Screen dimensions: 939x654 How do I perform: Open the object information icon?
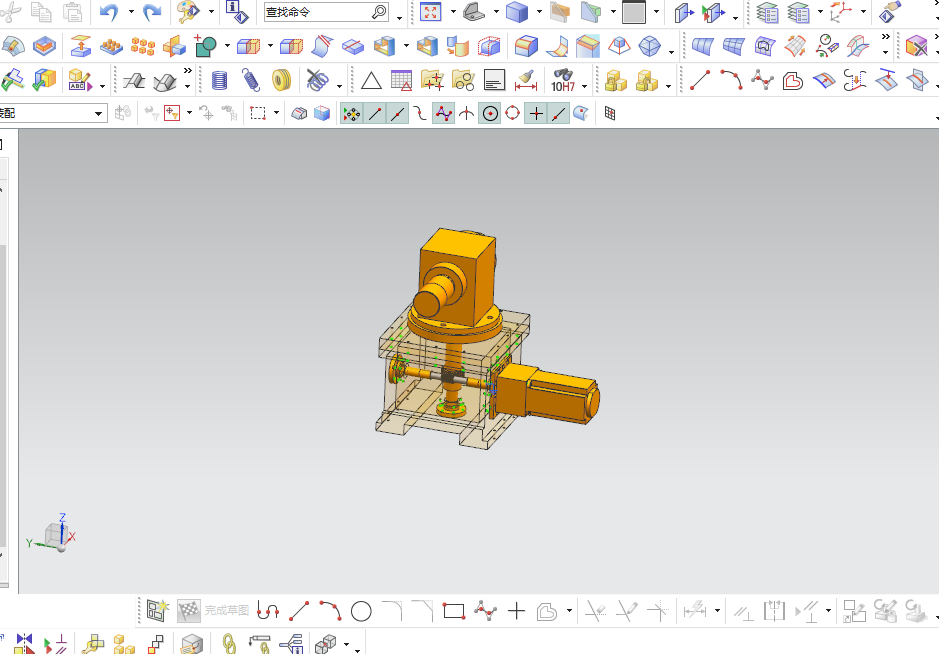(237, 11)
